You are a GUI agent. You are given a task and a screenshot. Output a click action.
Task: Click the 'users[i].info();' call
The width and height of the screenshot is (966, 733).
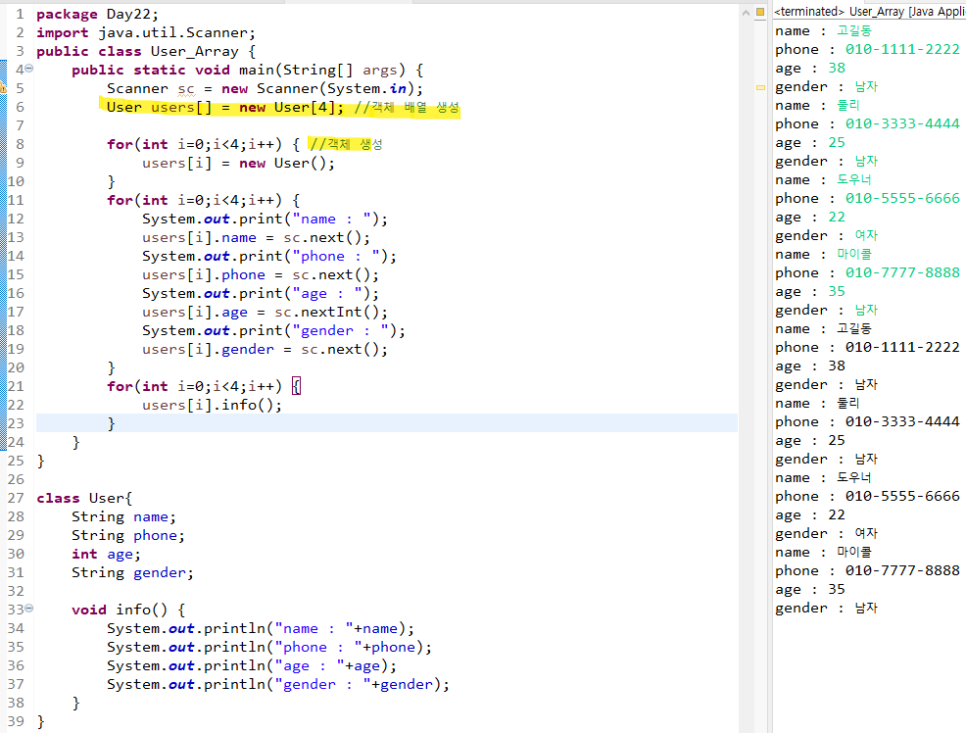[212, 405]
